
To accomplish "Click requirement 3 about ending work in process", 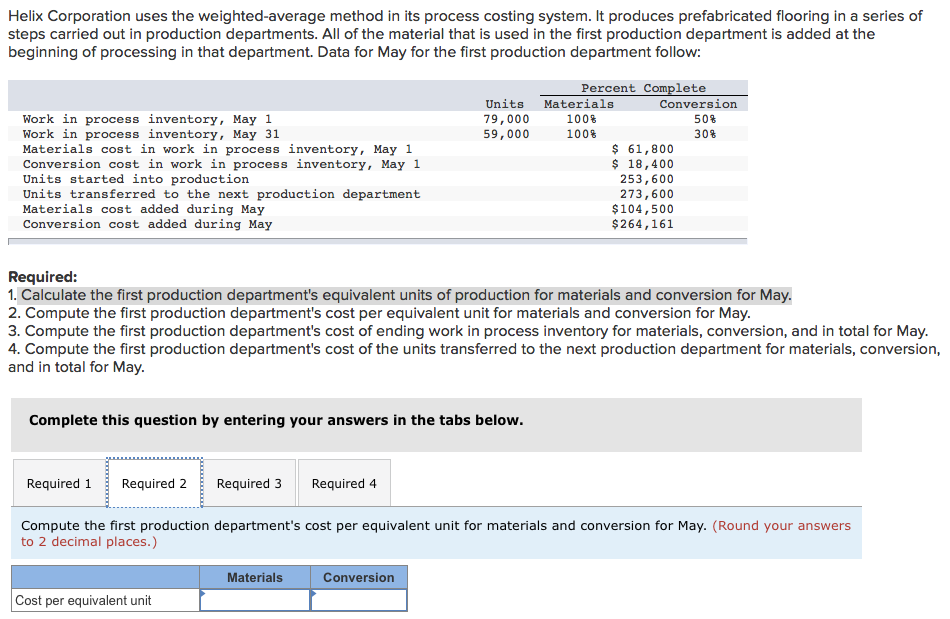I will pyautogui.click(x=468, y=331).
